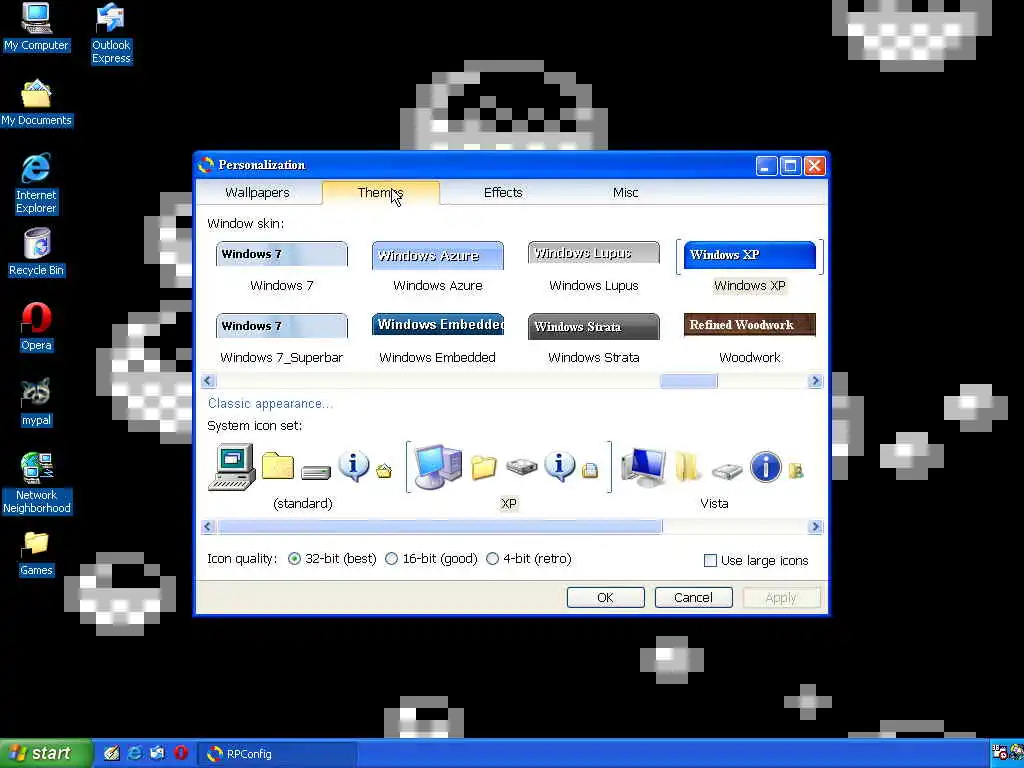Launch Opera from desktop icon
The width and height of the screenshot is (1024, 768).
(36, 327)
